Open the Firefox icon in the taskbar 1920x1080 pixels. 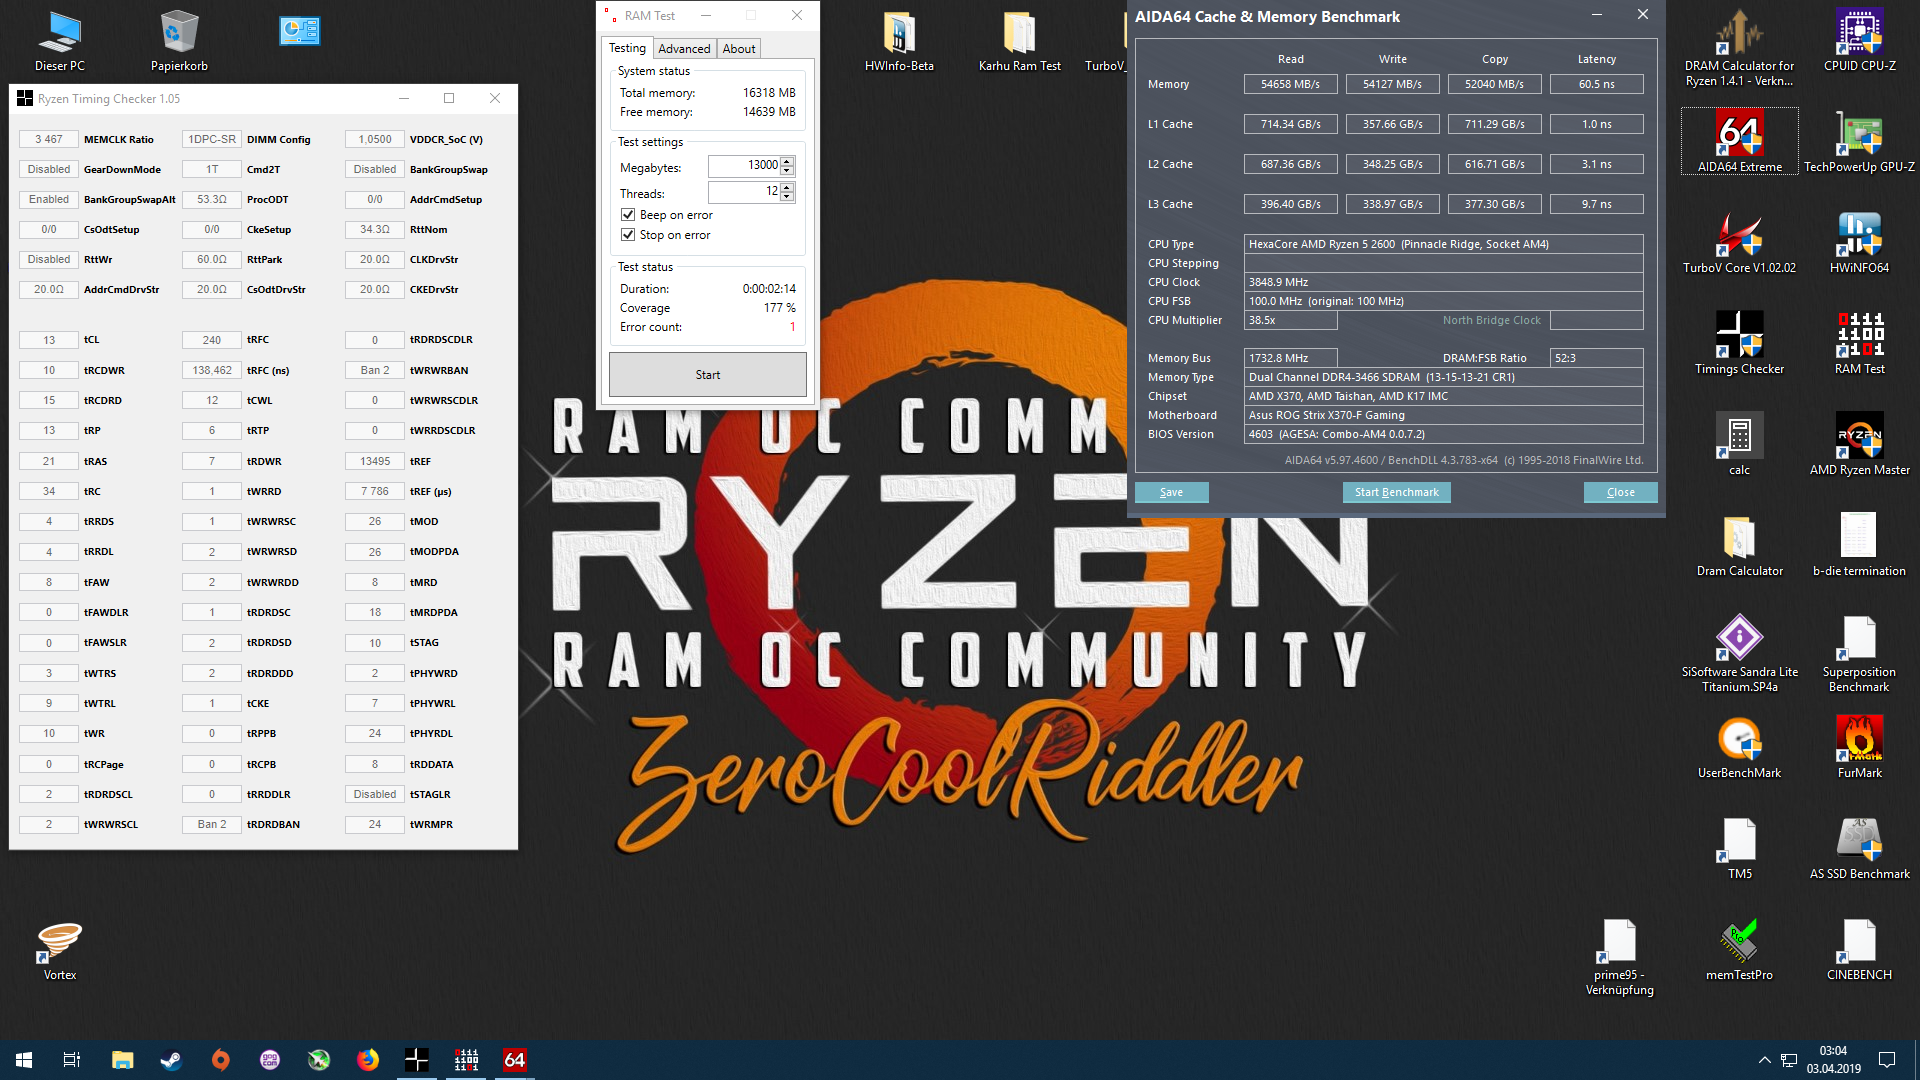[x=368, y=1060]
